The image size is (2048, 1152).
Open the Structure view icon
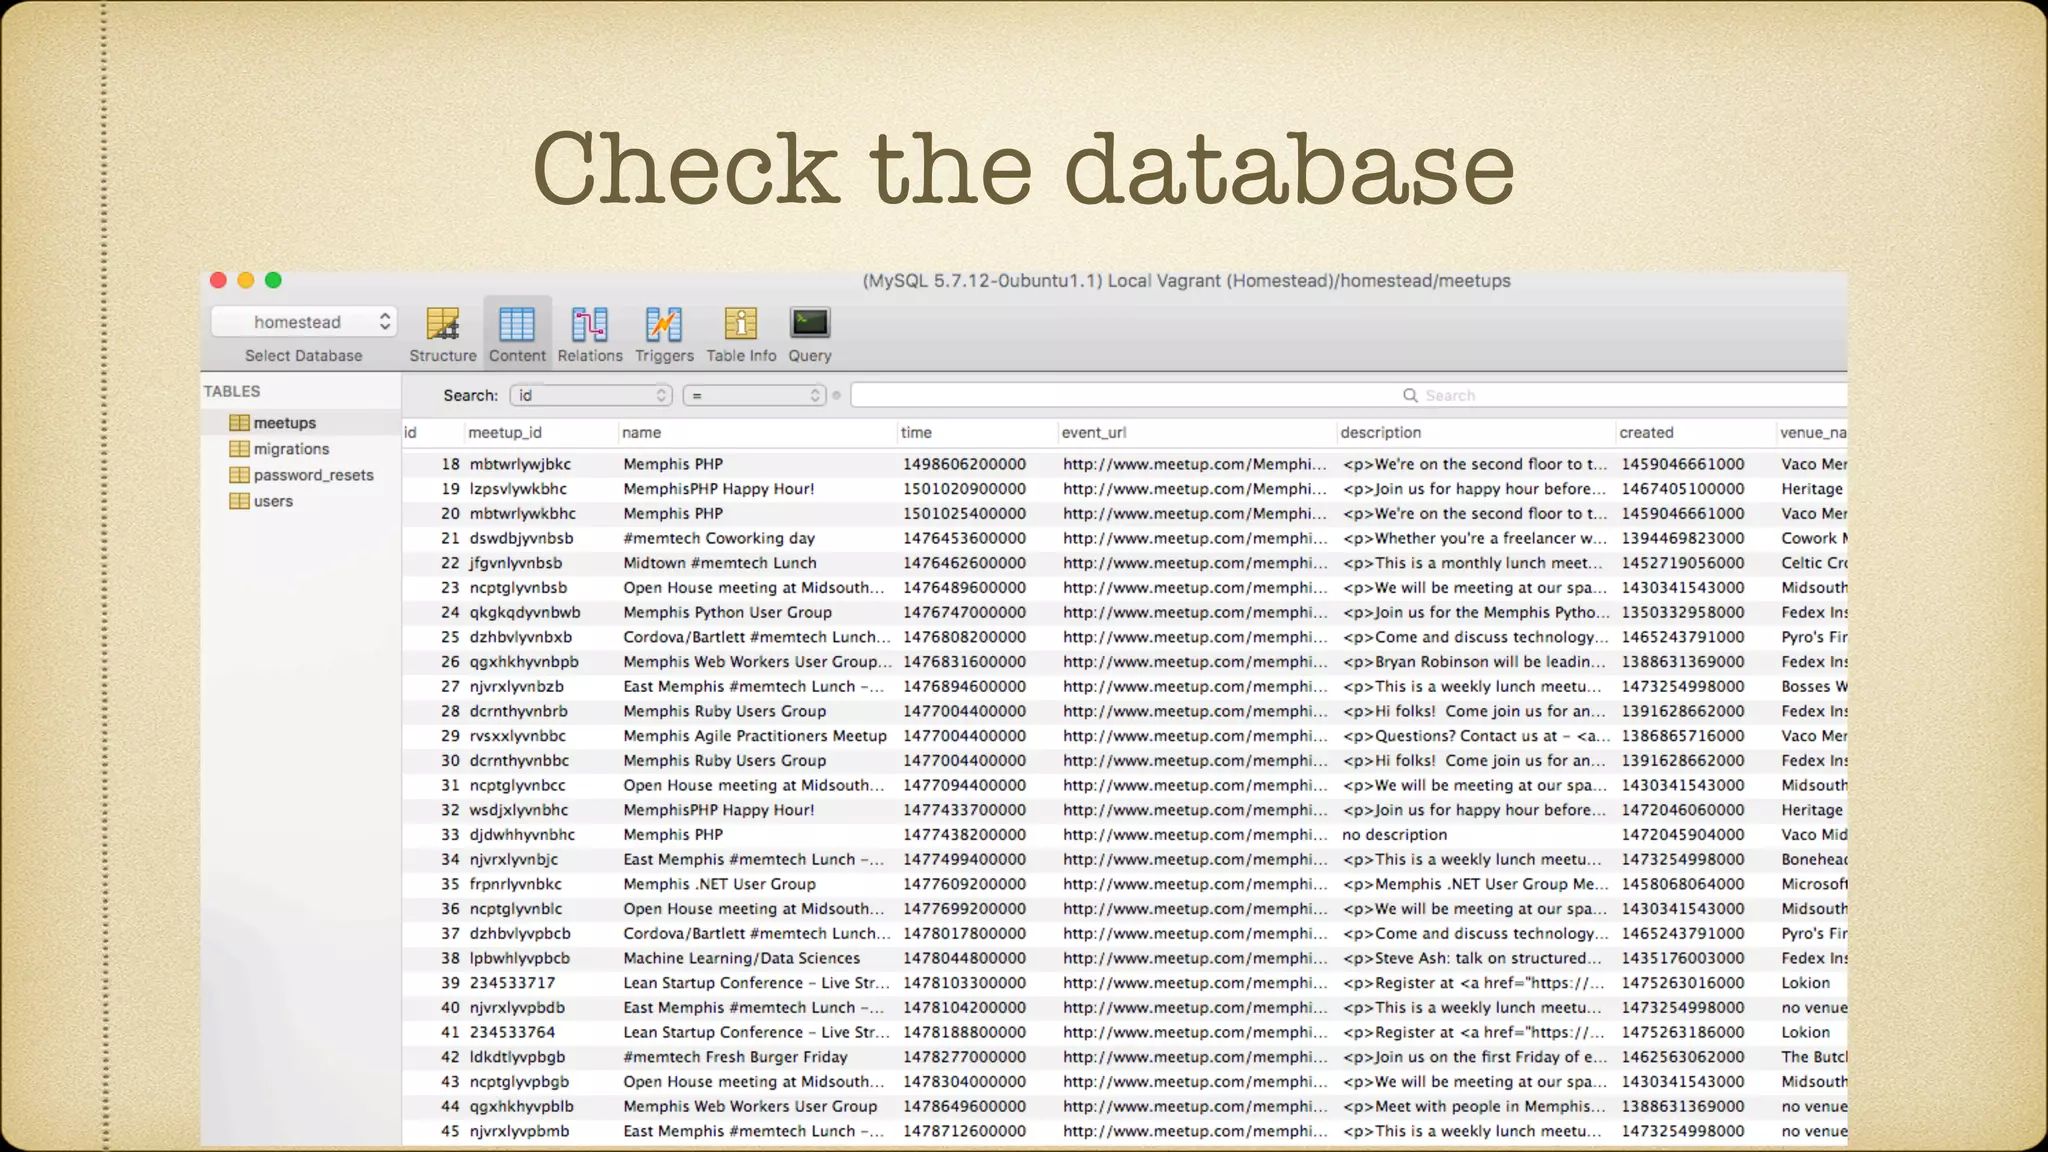(x=442, y=324)
